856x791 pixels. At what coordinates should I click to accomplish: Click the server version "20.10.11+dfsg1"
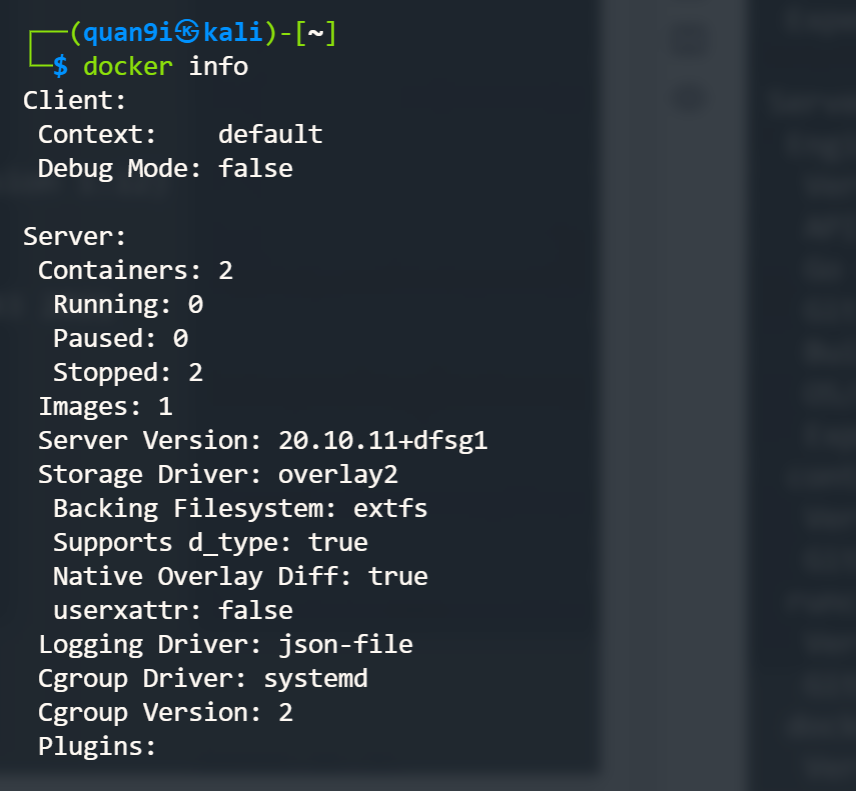click(x=383, y=440)
